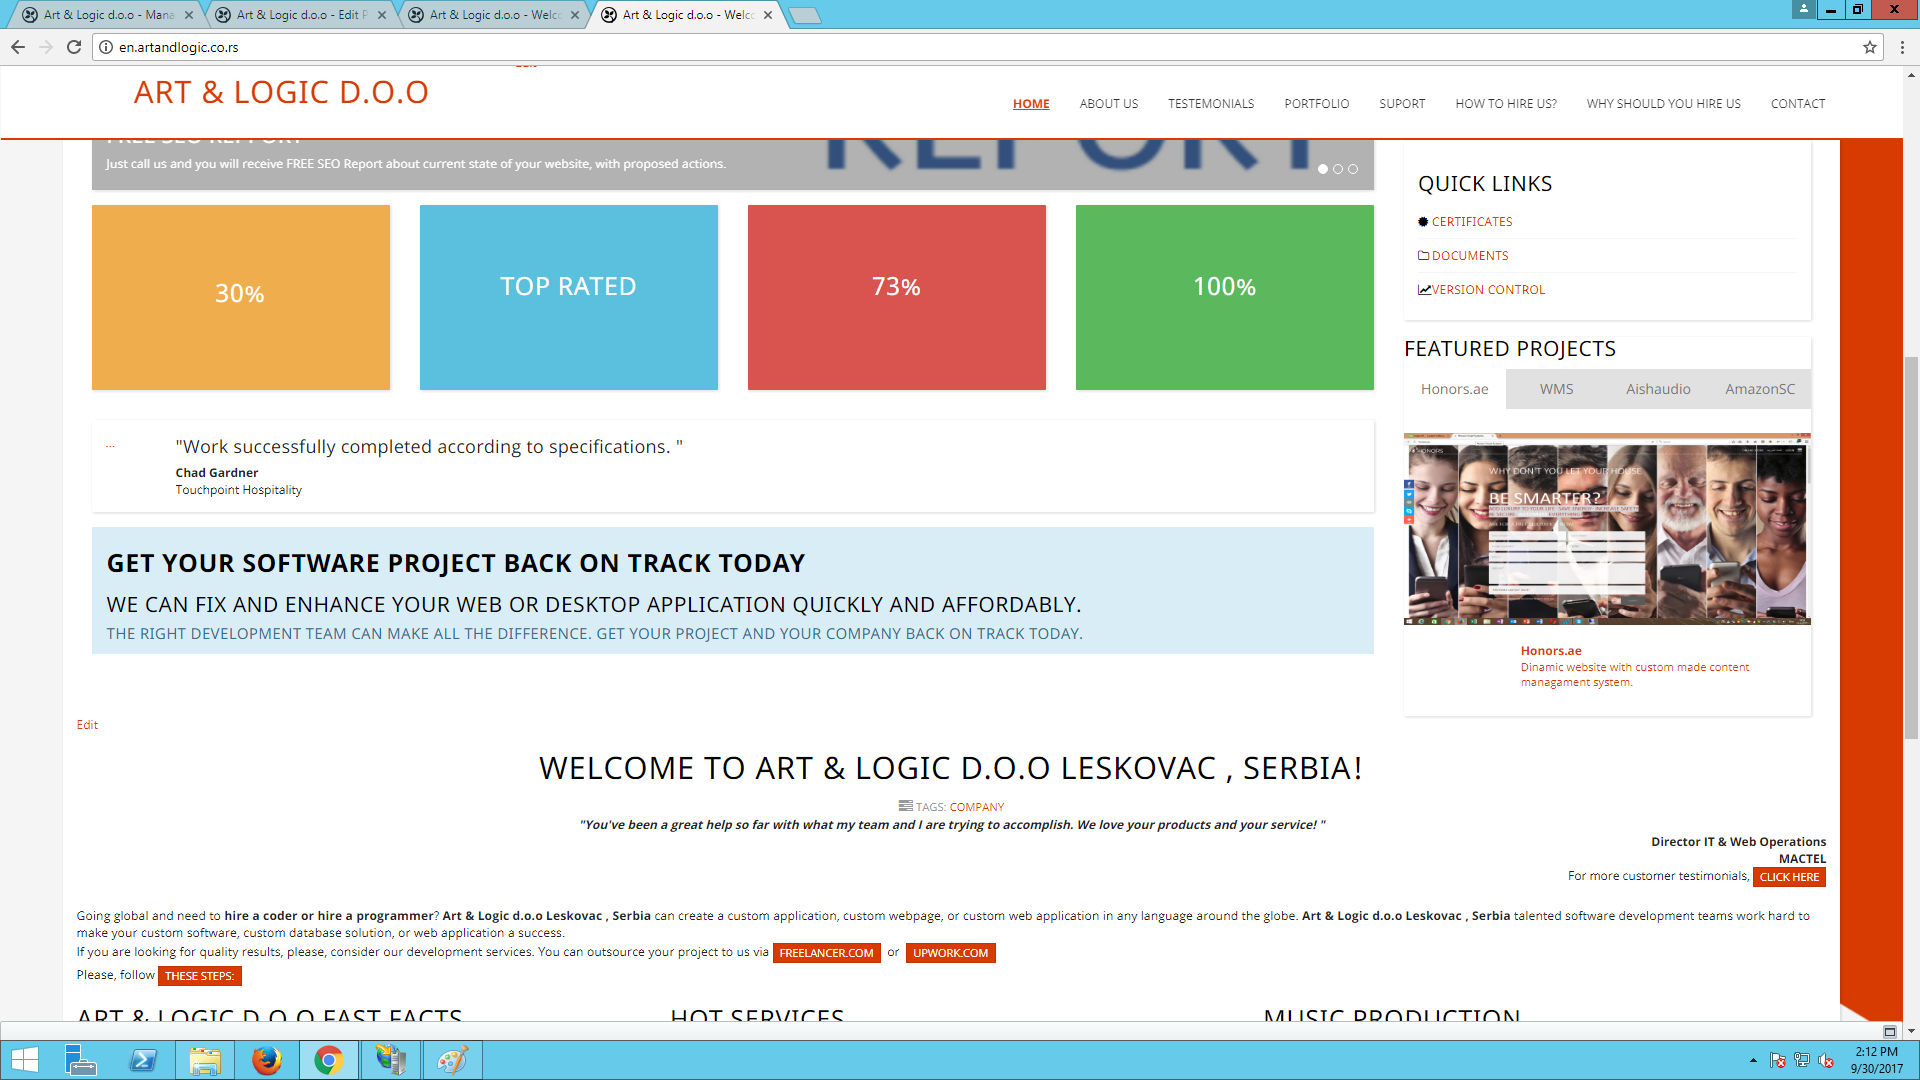Click the green 100% tile
The image size is (1920, 1080).
[1225, 297]
